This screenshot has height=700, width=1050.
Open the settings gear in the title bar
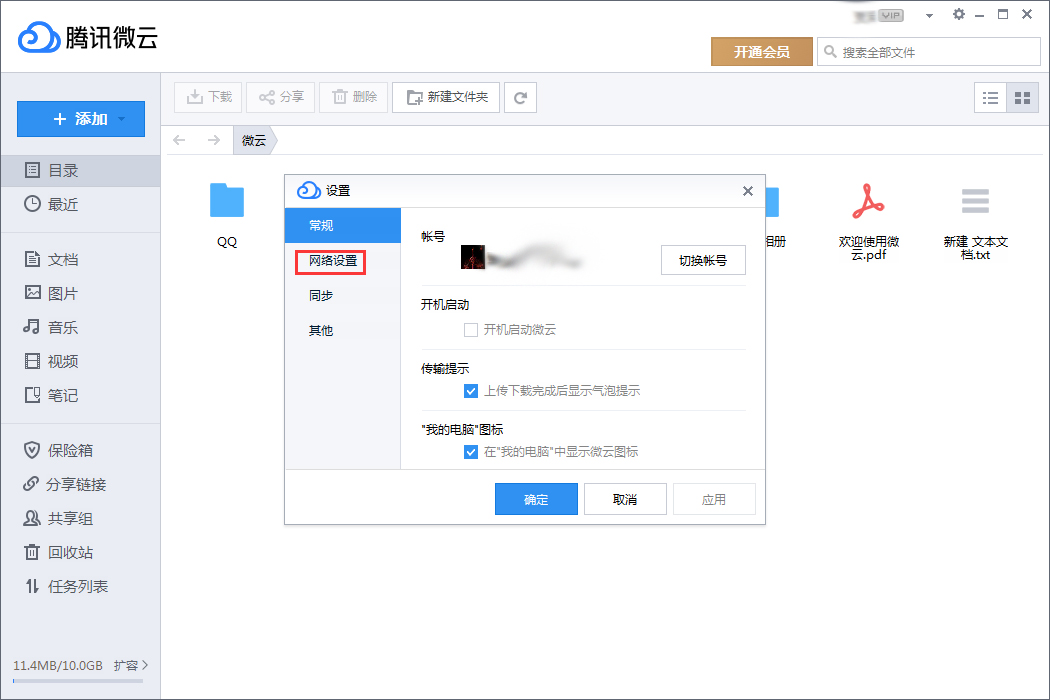pos(958,15)
